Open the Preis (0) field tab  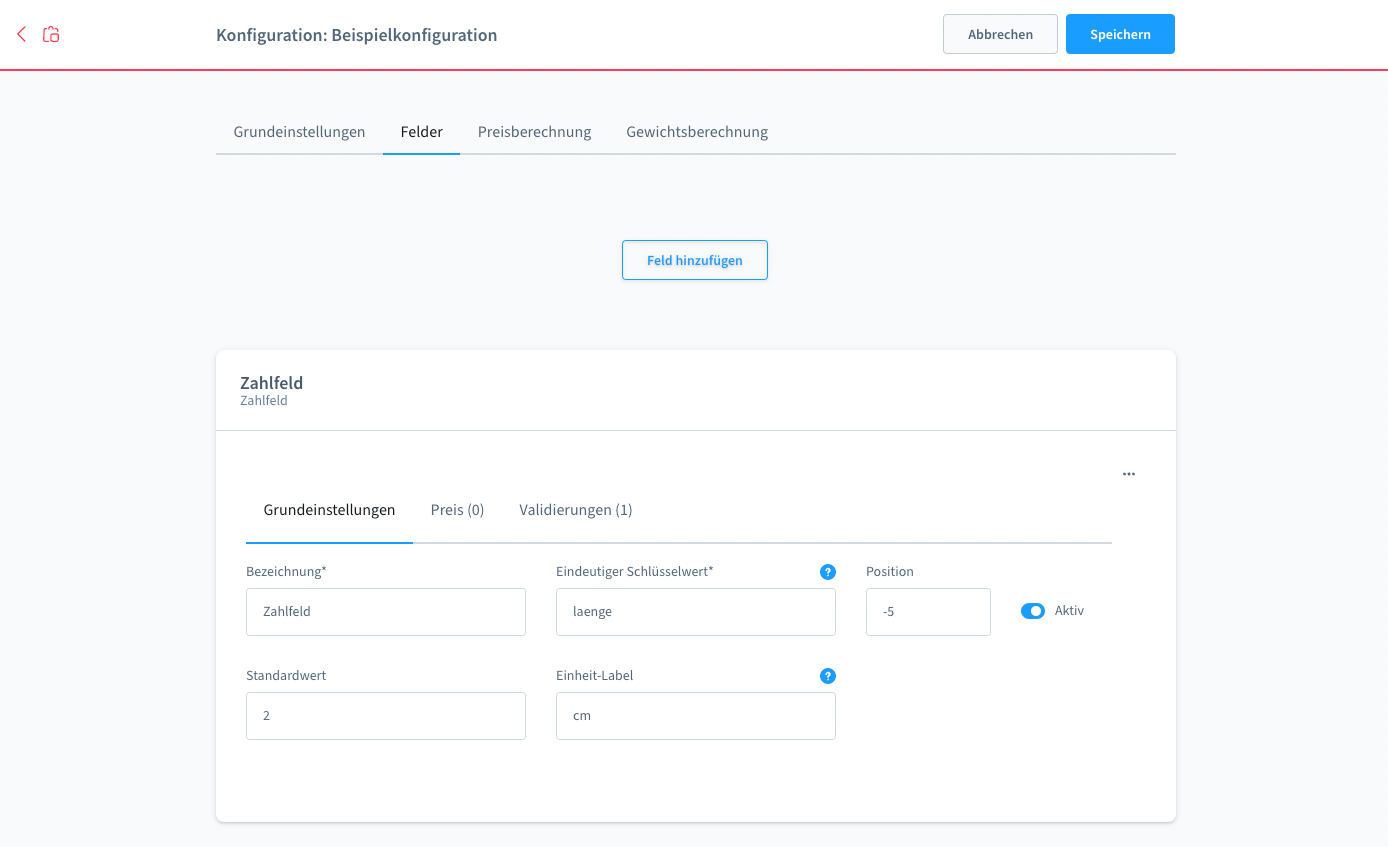tap(457, 510)
